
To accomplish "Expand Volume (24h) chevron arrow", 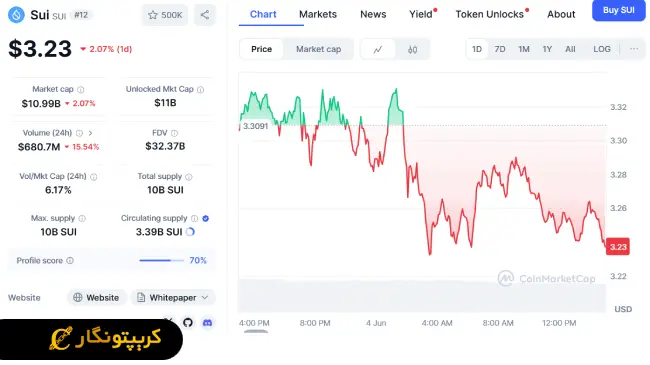I will 90,133.
